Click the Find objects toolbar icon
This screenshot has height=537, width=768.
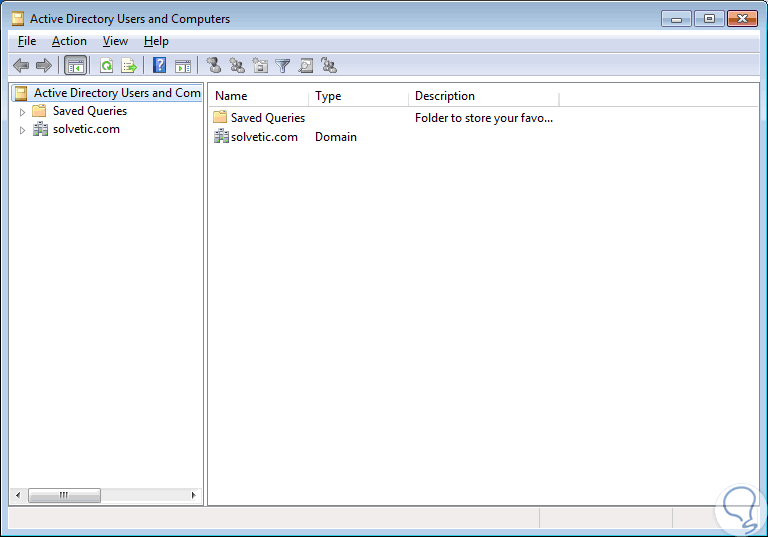click(x=306, y=65)
